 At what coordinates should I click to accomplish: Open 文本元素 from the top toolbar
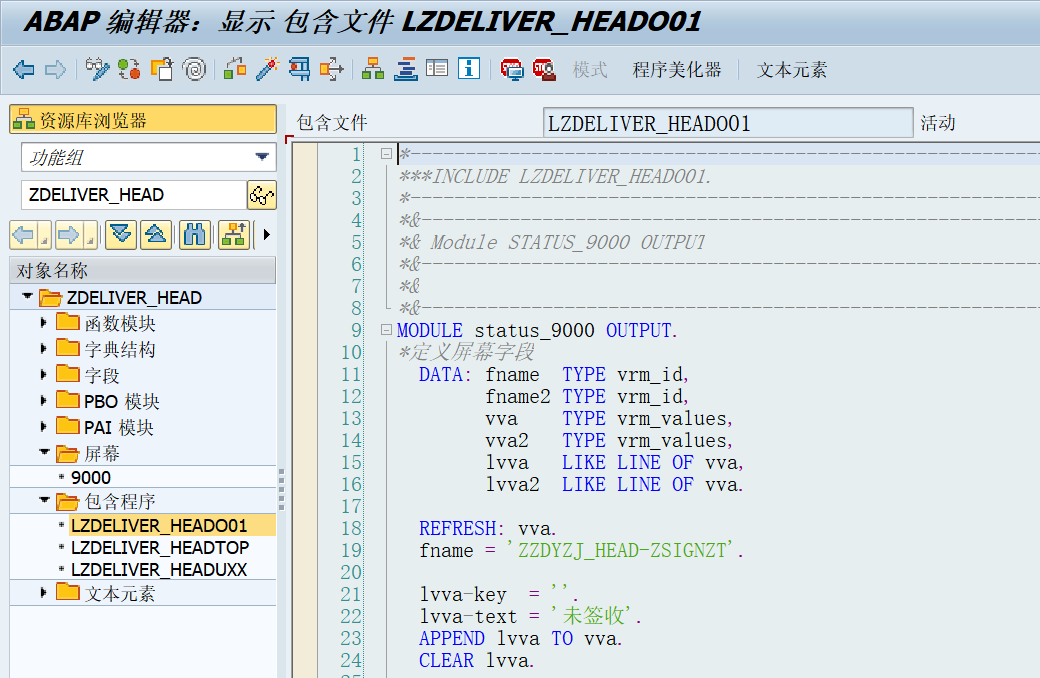(792, 70)
